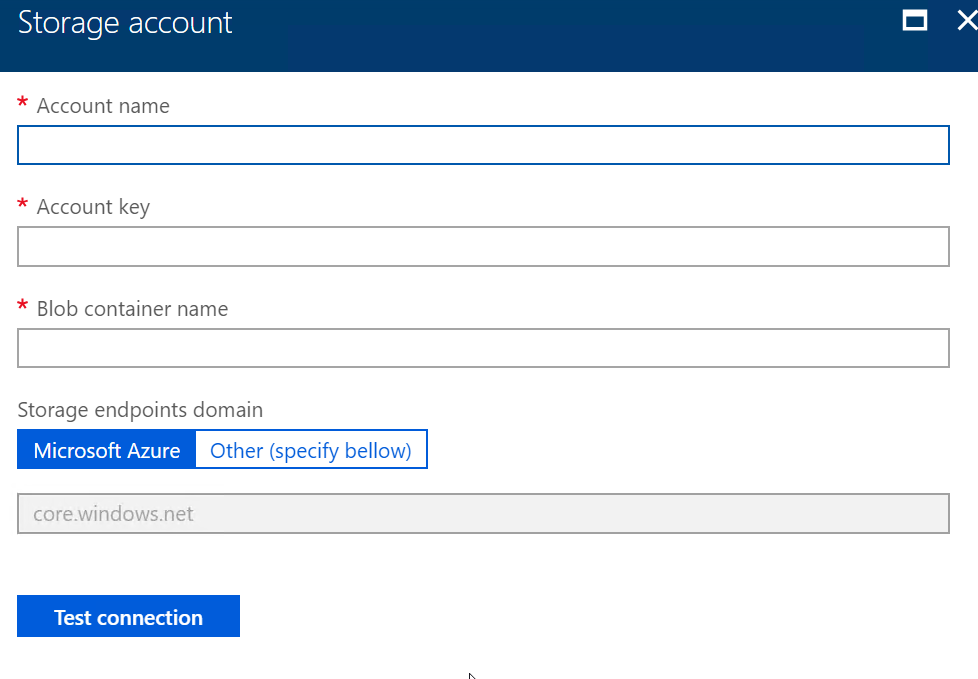This screenshot has height=679, width=978.
Task: Run the Test connection button
Action: [x=128, y=616]
